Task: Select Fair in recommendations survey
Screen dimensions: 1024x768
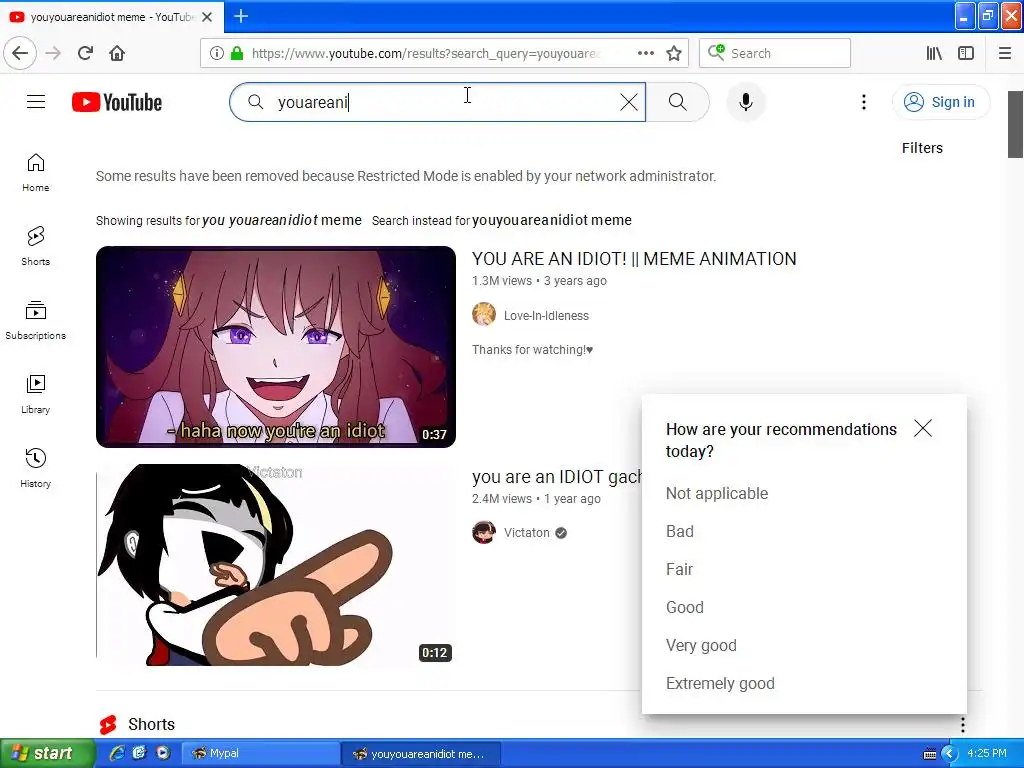Action: pos(679,569)
